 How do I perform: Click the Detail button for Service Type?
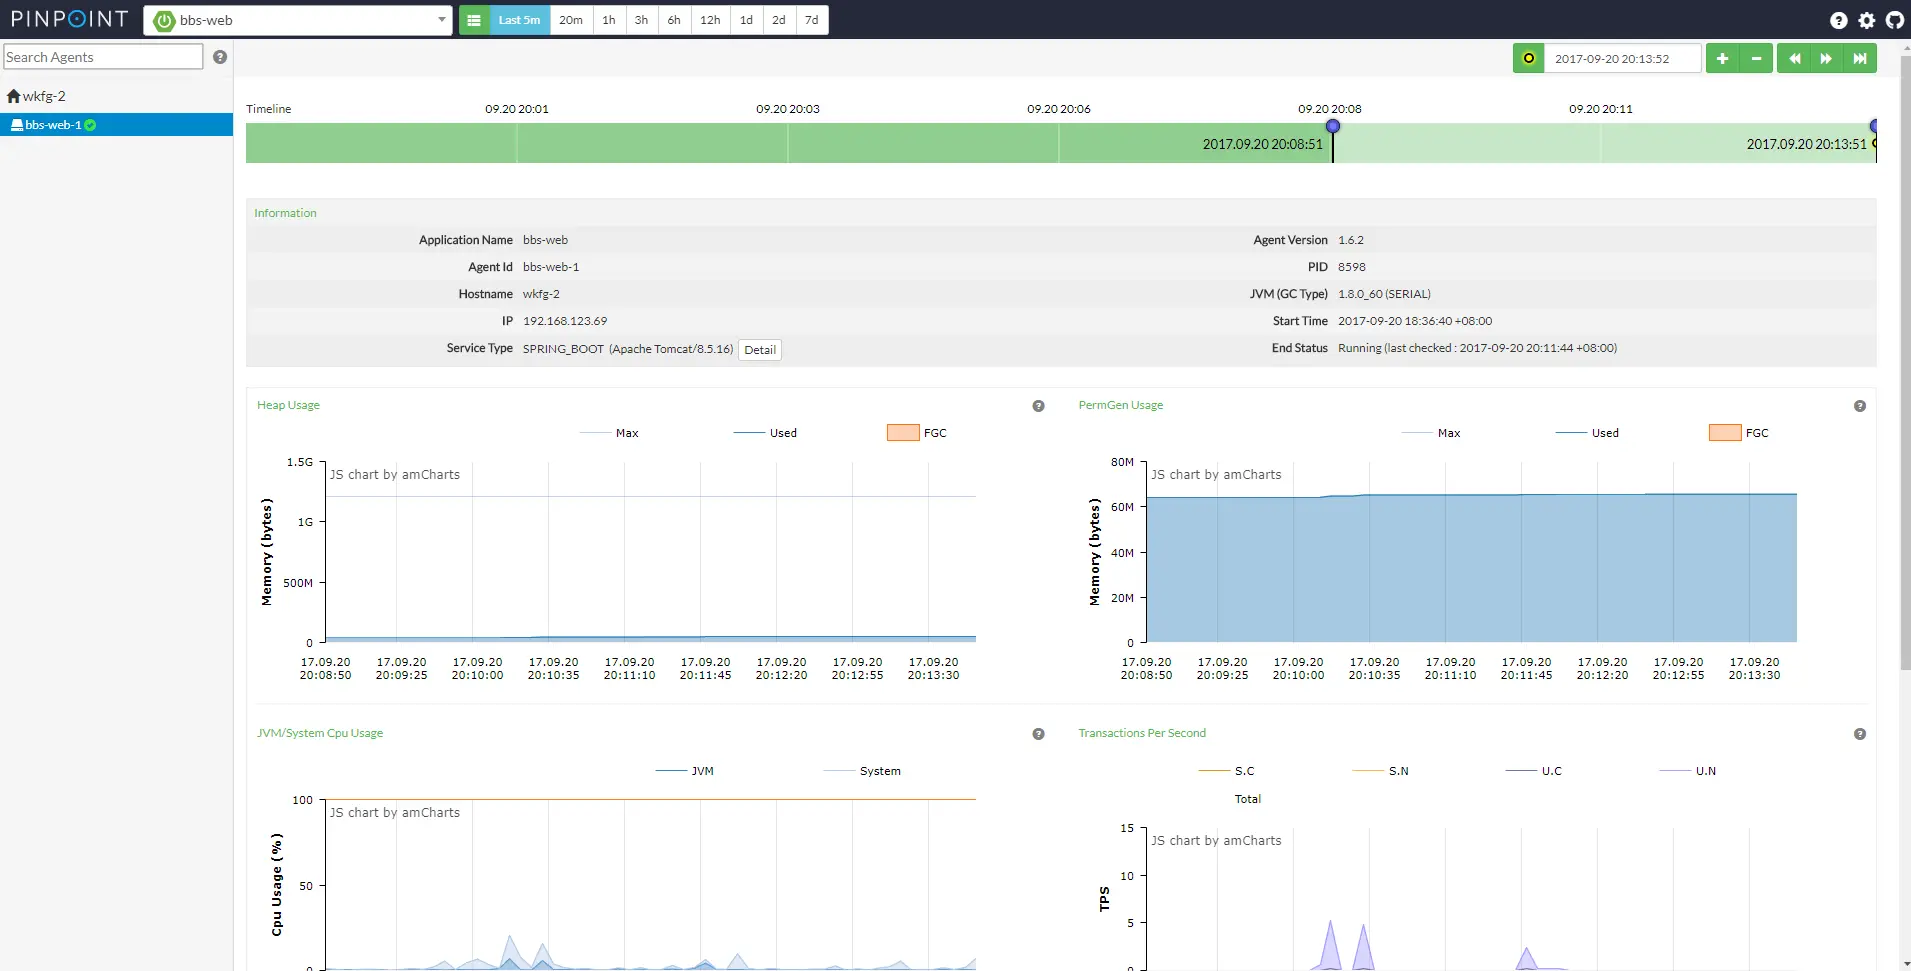click(x=760, y=350)
